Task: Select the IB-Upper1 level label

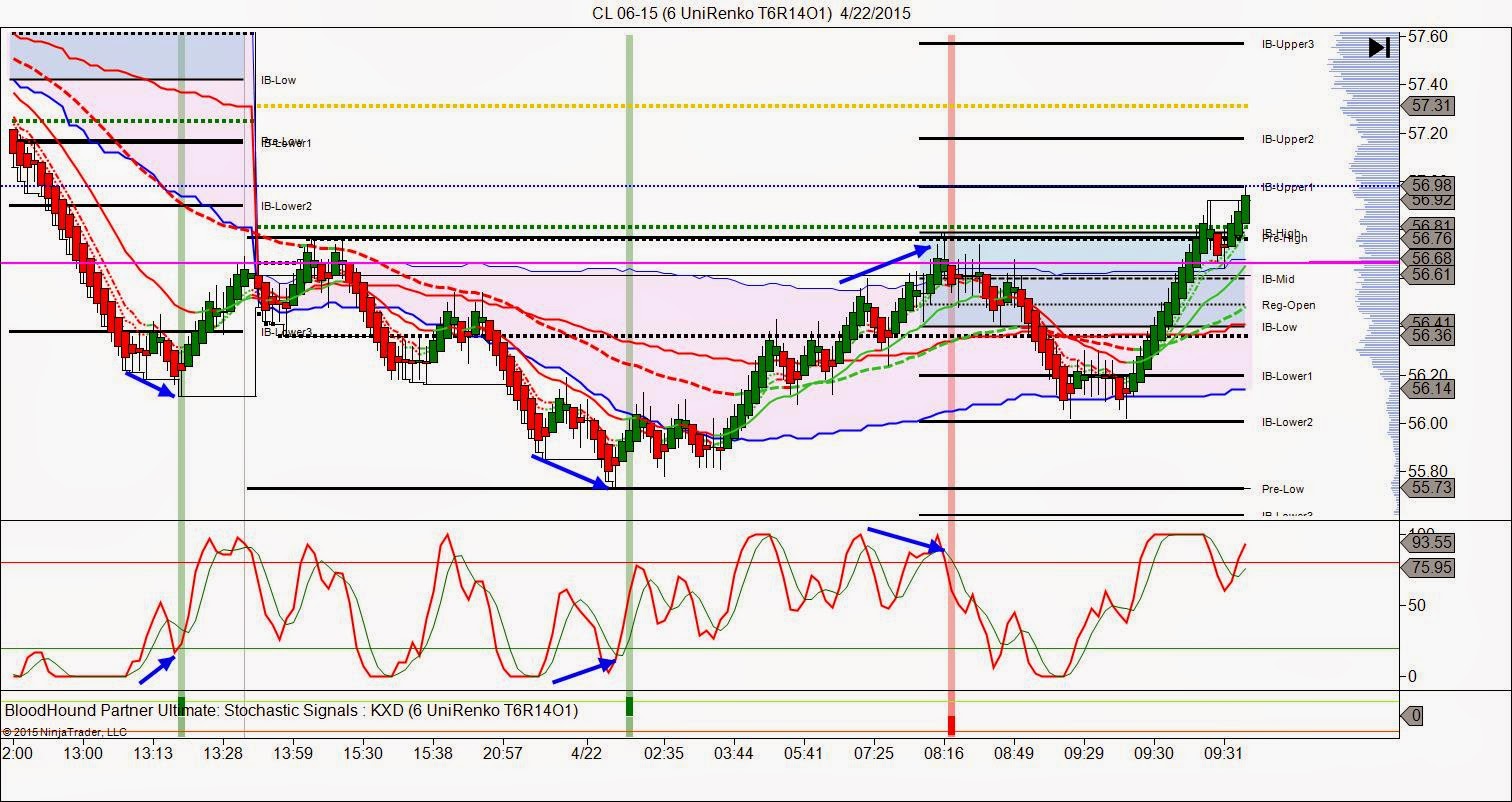Action: (1288, 187)
